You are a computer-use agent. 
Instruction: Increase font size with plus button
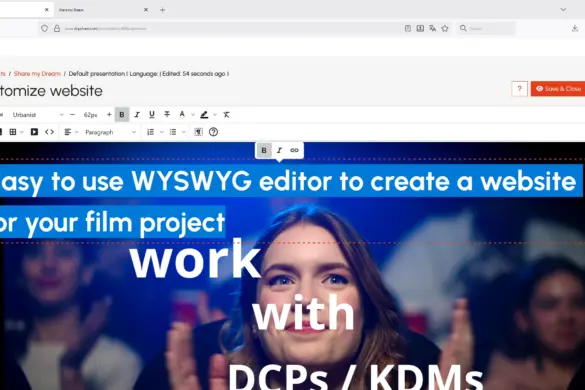(109, 115)
